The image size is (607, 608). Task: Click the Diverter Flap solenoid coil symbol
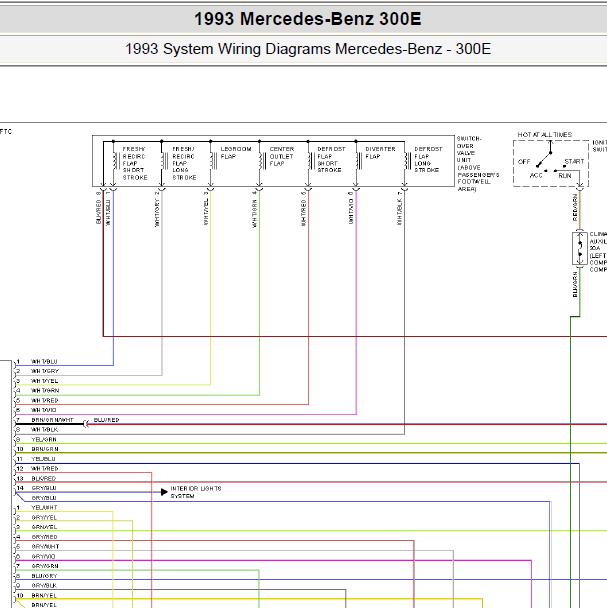359,161
